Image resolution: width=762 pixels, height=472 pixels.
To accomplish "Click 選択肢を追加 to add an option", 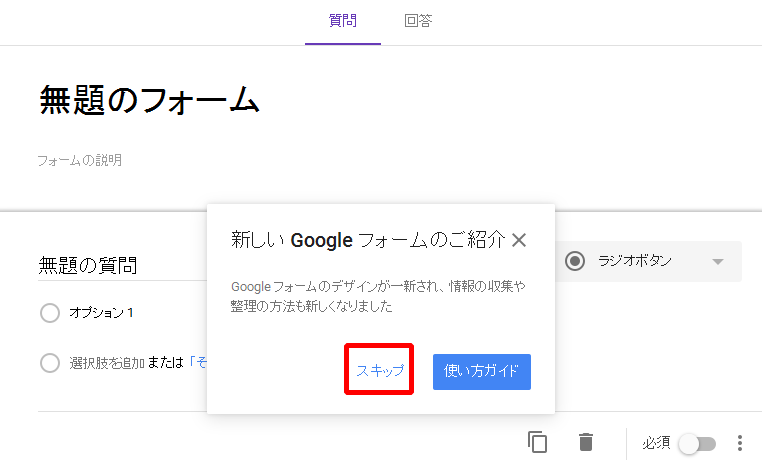I will pyautogui.click(x=107, y=363).
